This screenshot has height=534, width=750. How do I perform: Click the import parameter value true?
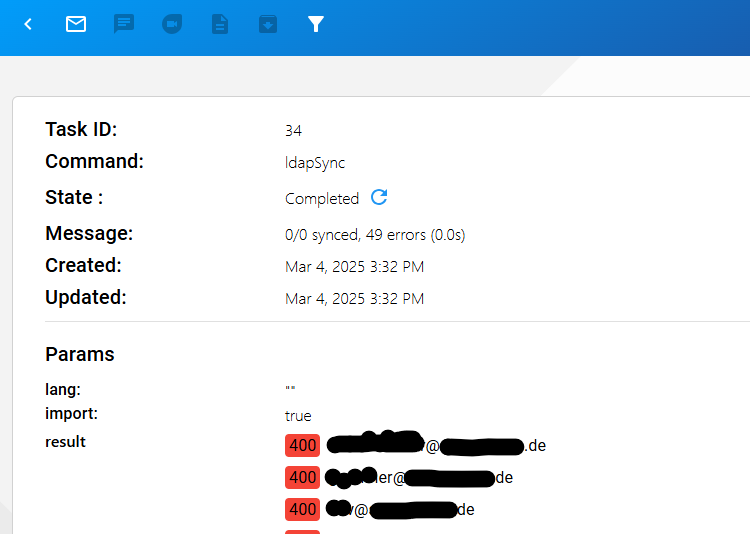click(298, 415)
